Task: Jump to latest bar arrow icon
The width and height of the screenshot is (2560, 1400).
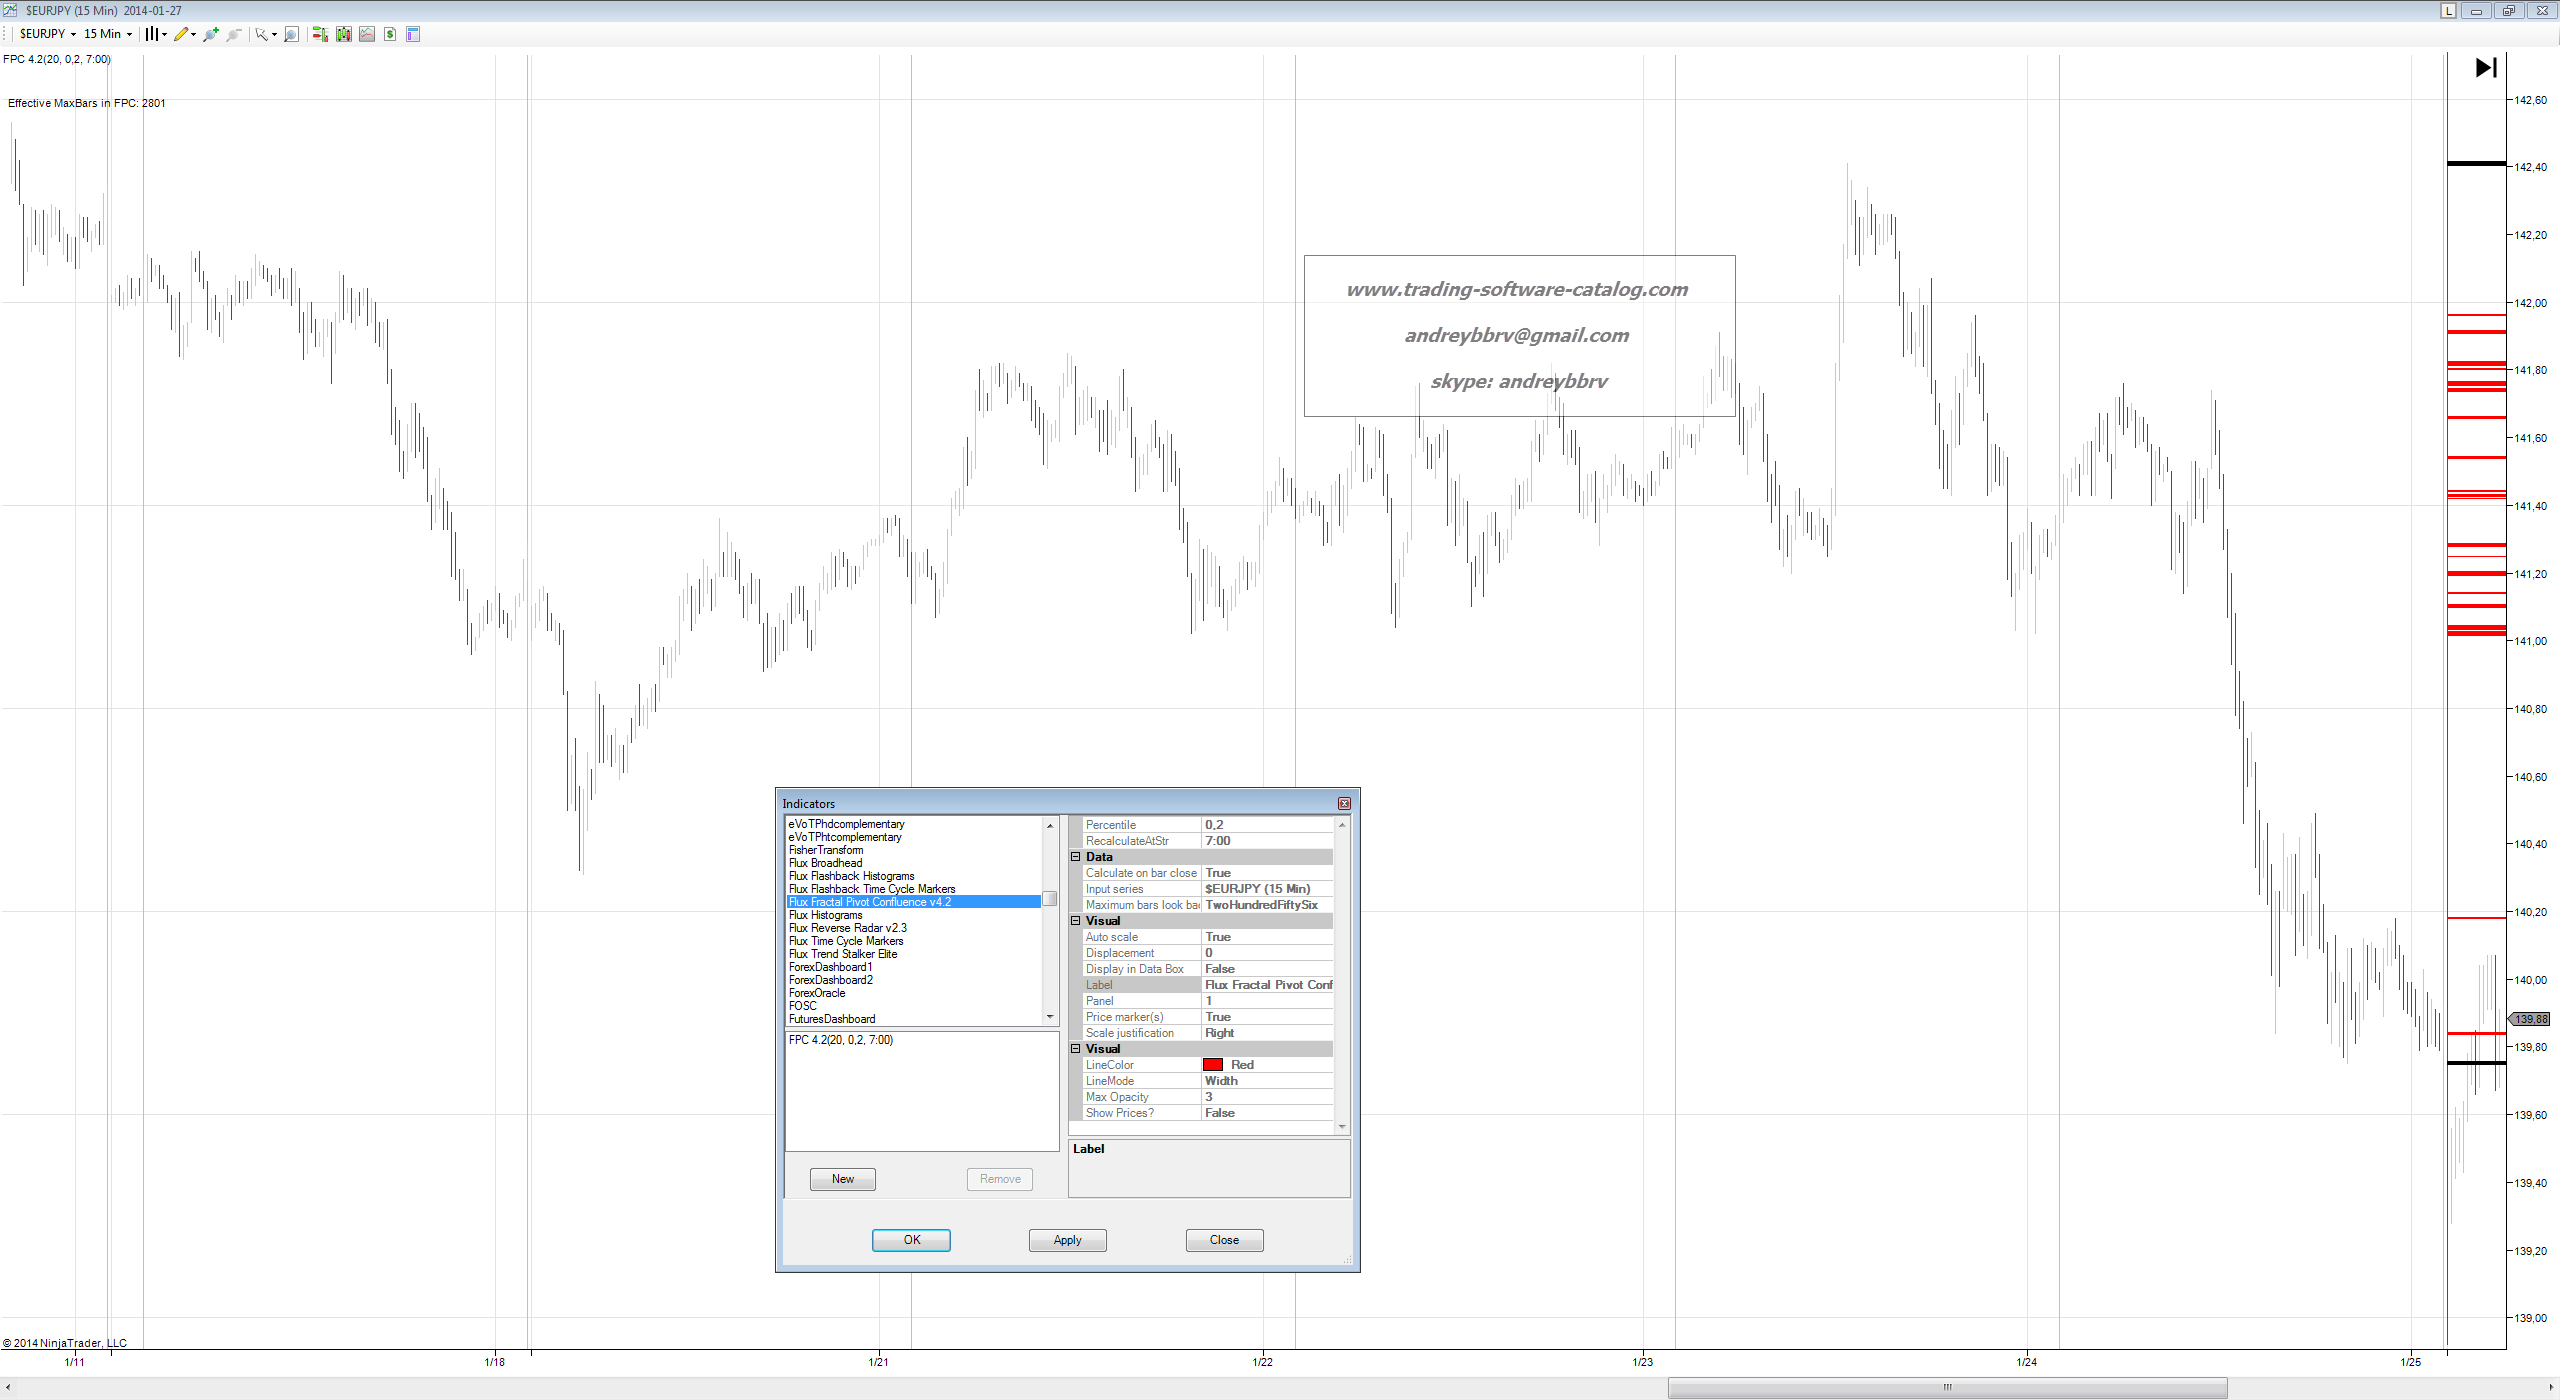Action: coord(2486,67)
